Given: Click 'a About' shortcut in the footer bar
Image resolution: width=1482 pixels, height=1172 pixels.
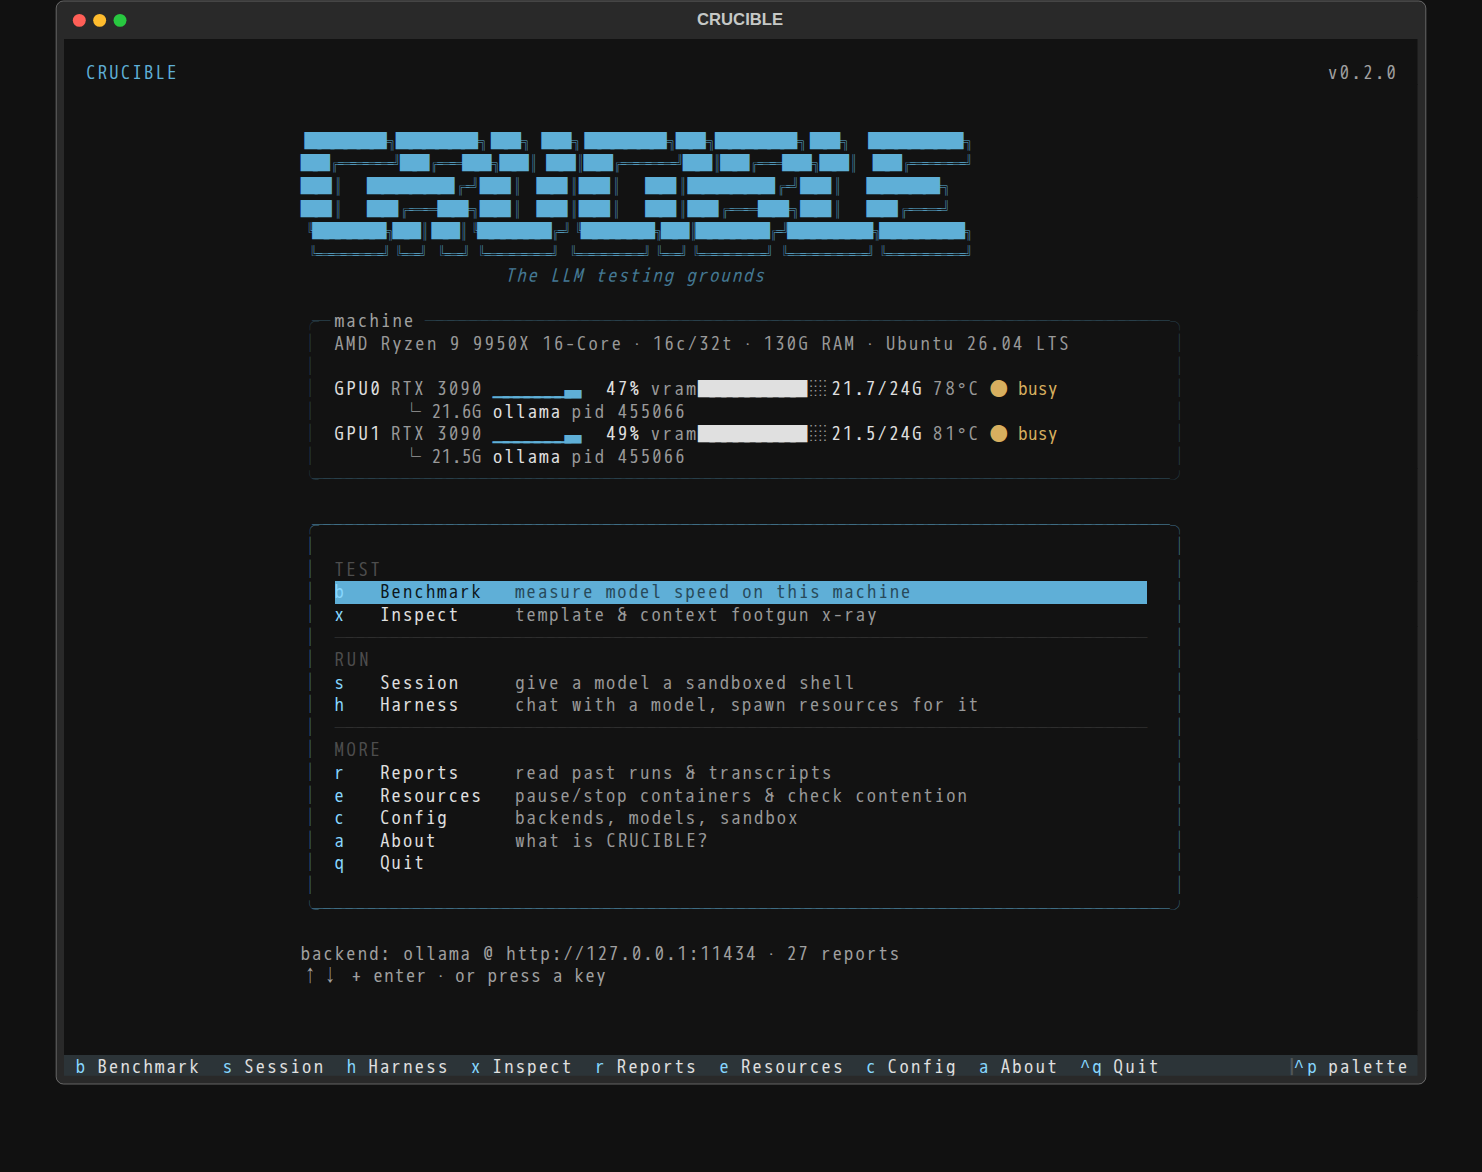Looking at the screenshot, I should click(1018, 1067).
